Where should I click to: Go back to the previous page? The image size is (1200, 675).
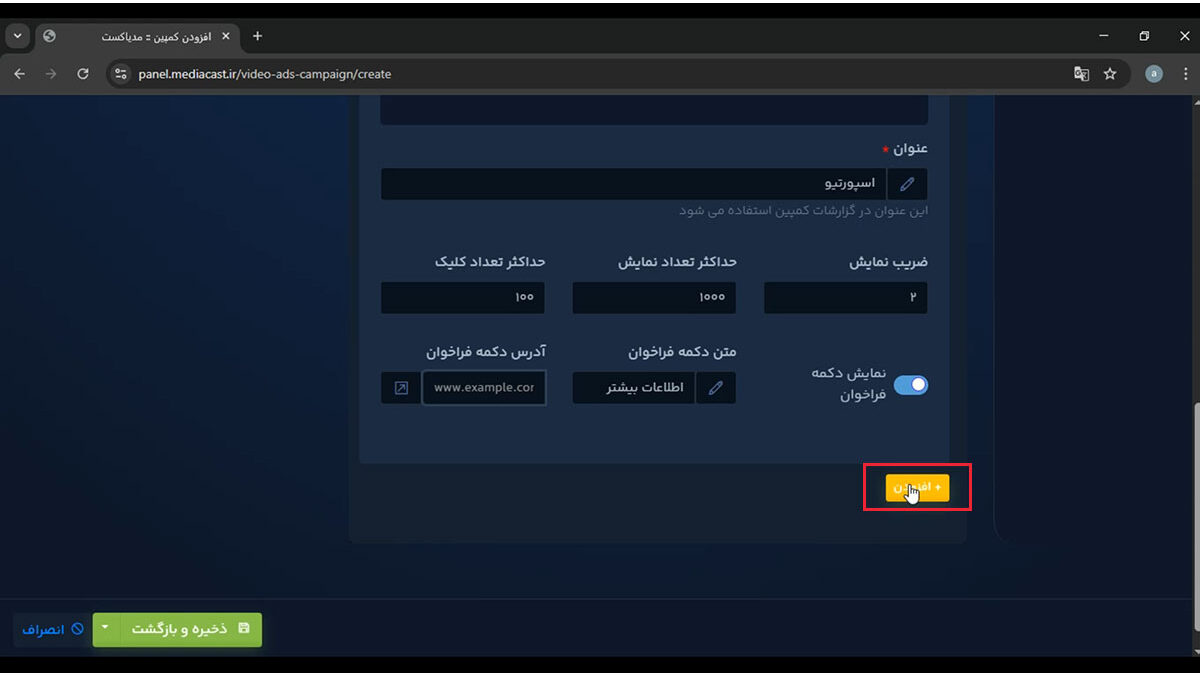click(21, 74)
